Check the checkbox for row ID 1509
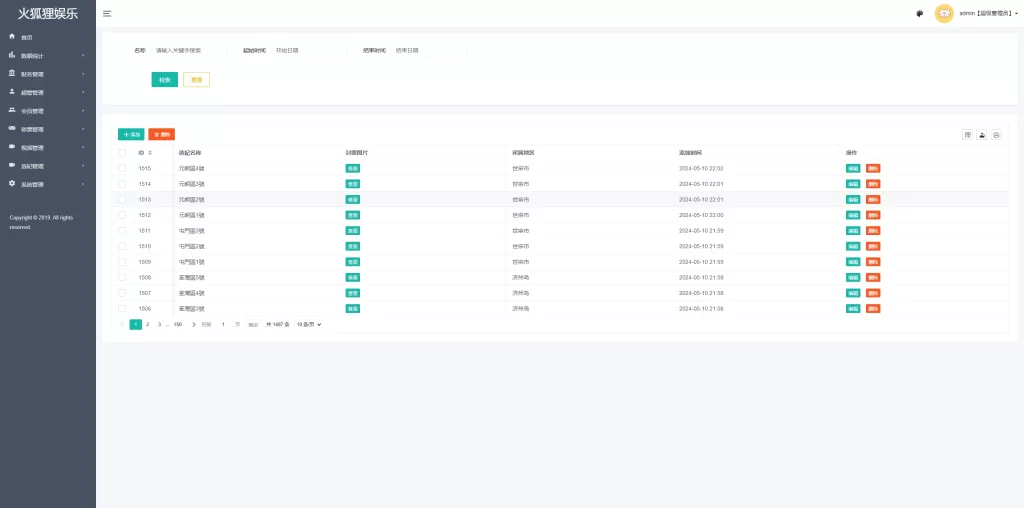The image size is (1024, 508). pyautogui.click(x=122, y=262)
